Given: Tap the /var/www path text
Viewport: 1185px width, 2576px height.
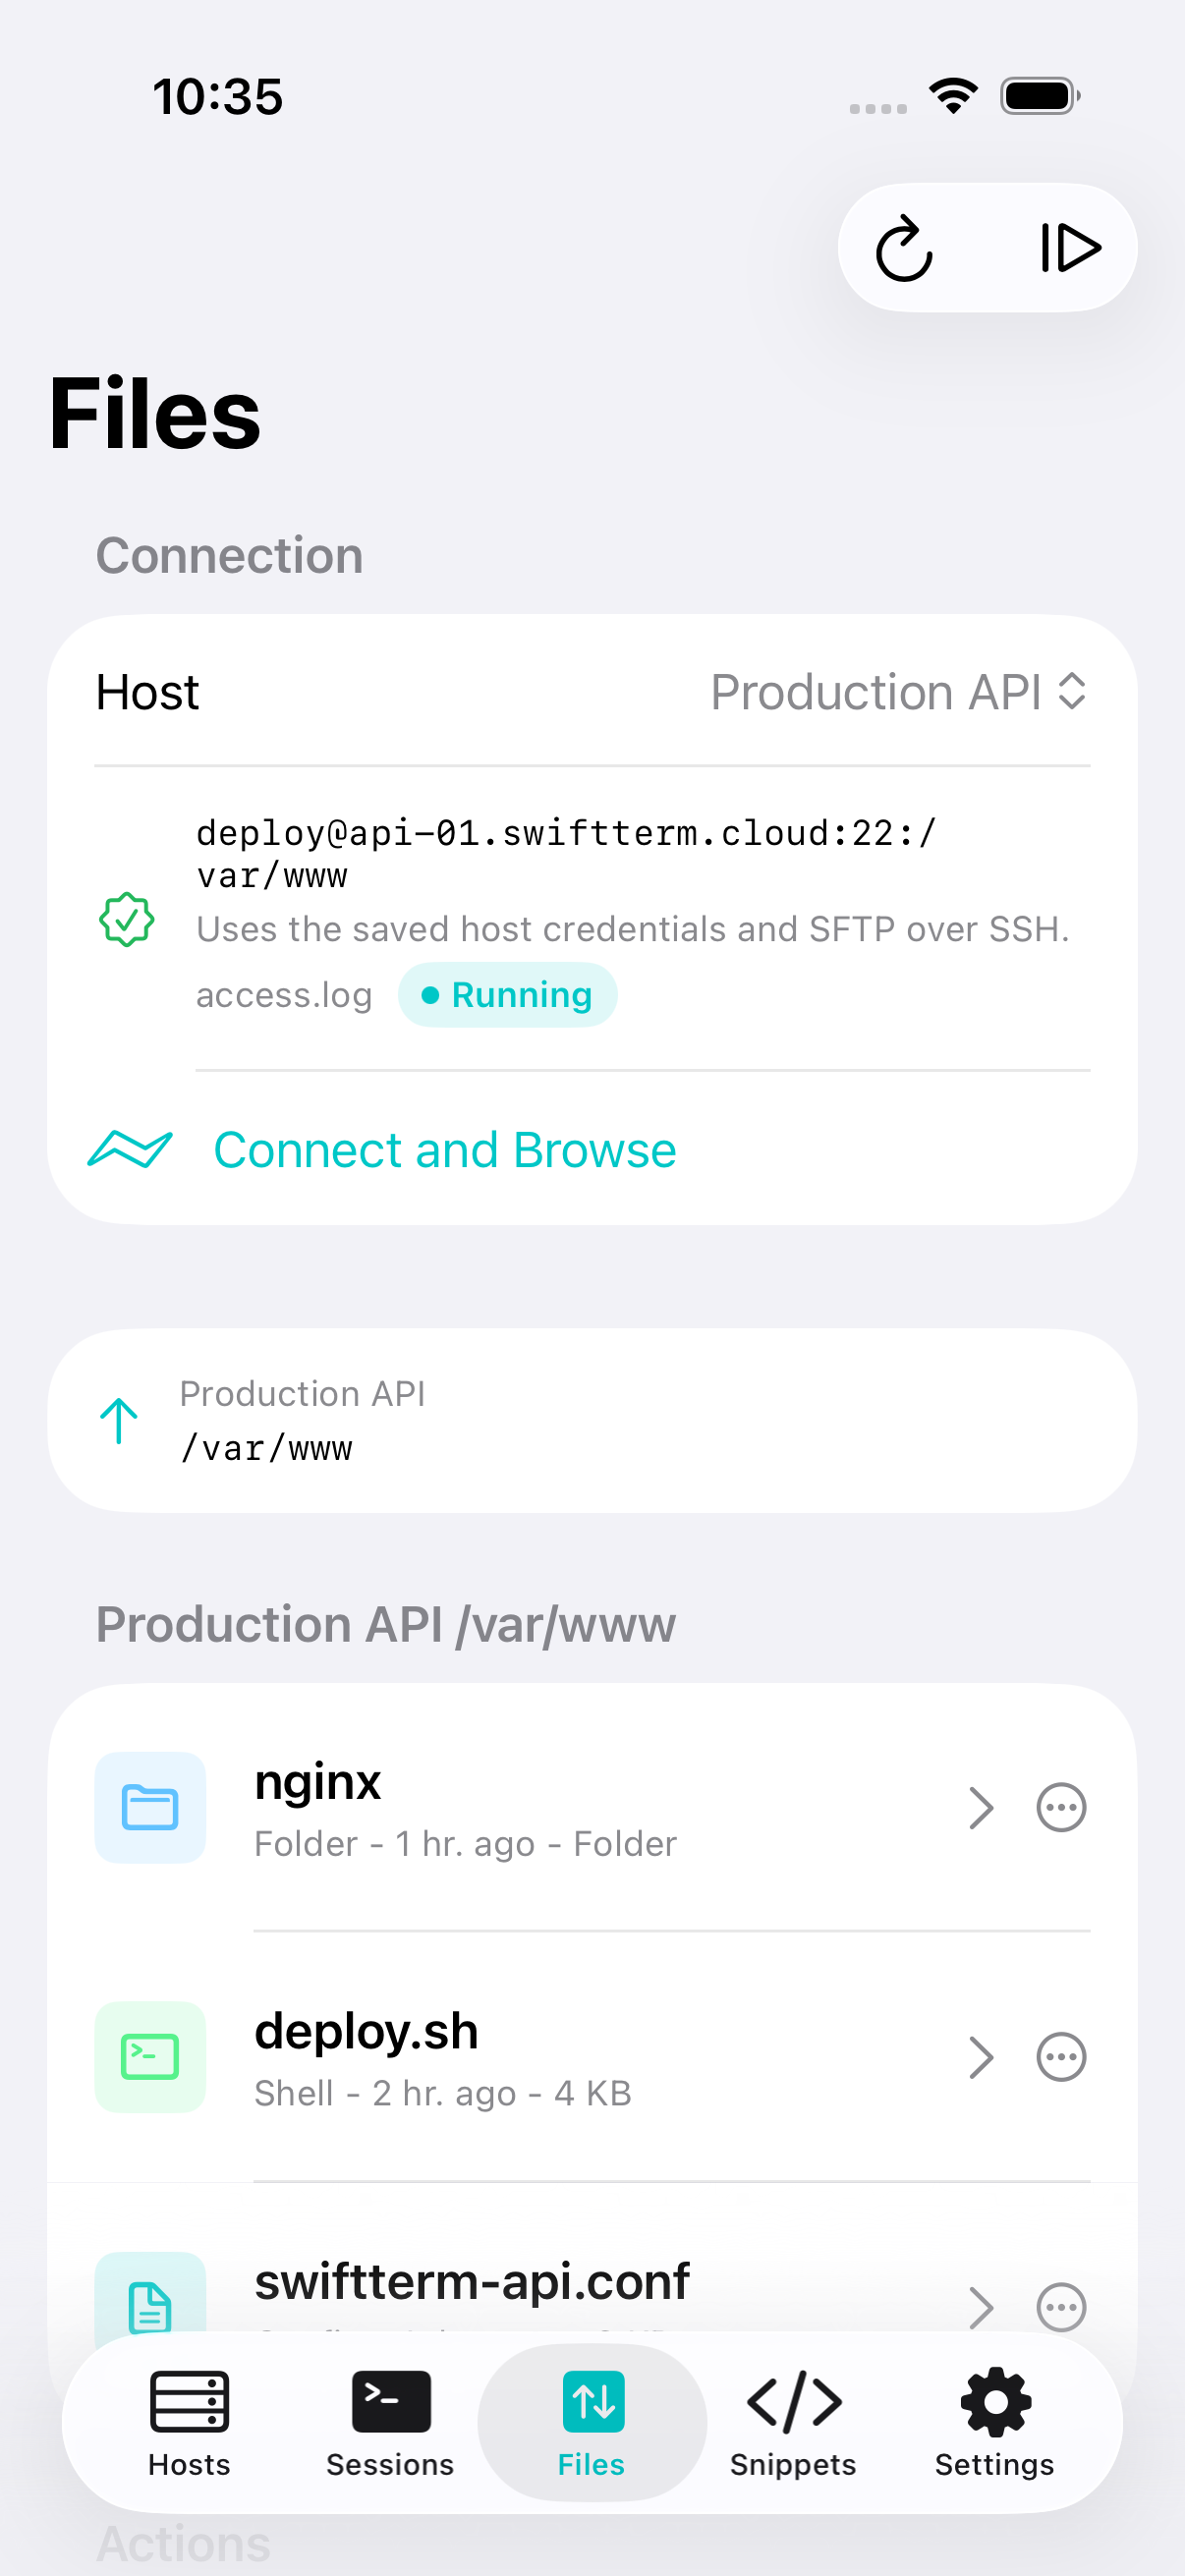Looking at the screenshot, I should tap(266, 1448).
